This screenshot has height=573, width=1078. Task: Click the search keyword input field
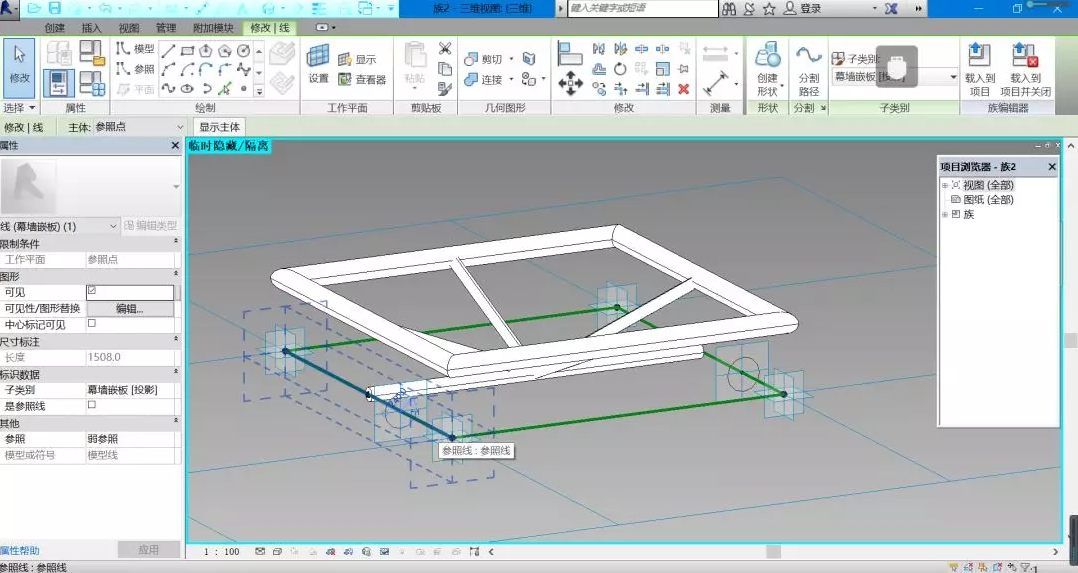pyautogui.click(x=642, y=8)
